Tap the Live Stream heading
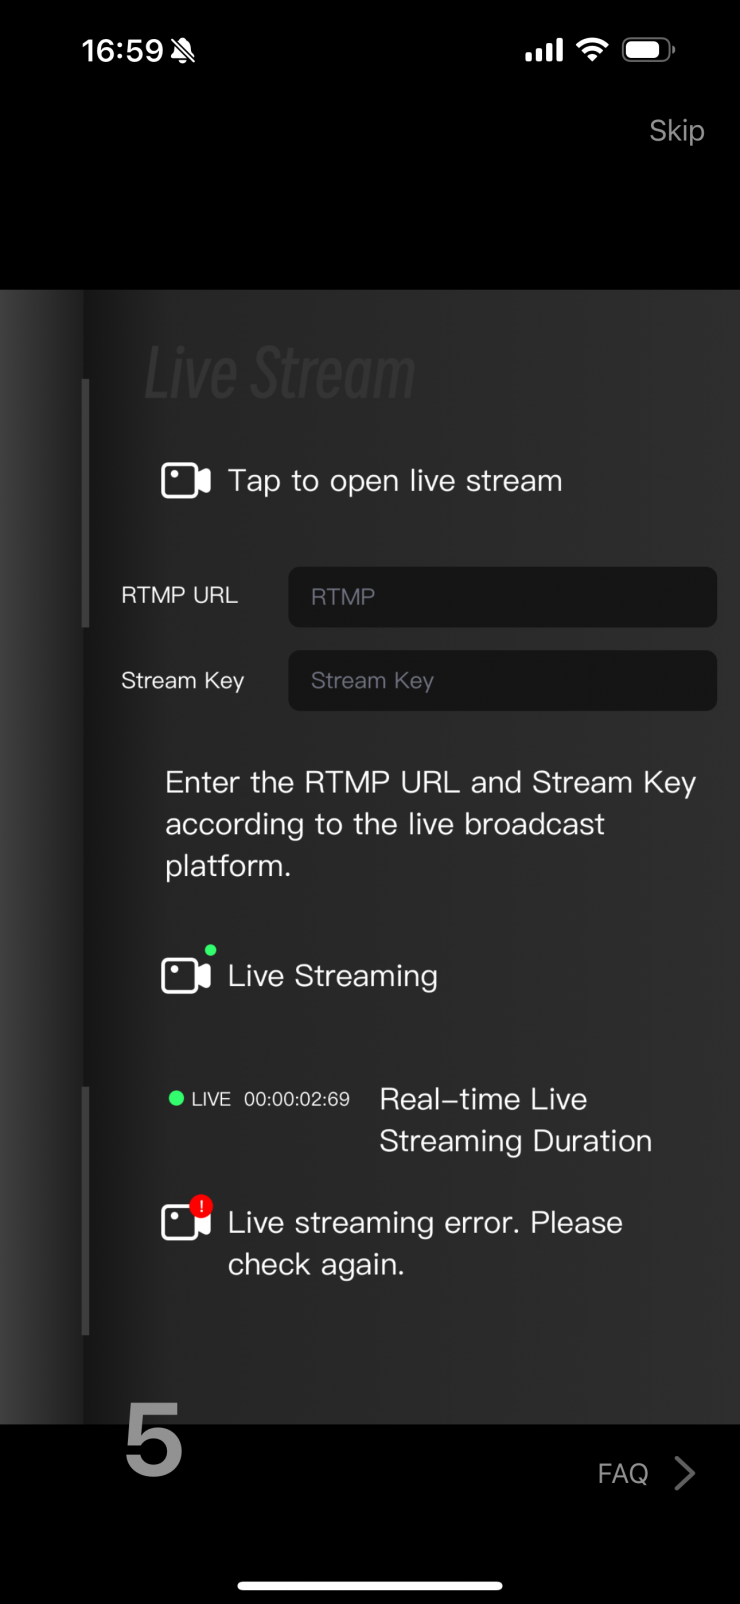Screen dimensions: 740x1604 click(x=280, y=374)
